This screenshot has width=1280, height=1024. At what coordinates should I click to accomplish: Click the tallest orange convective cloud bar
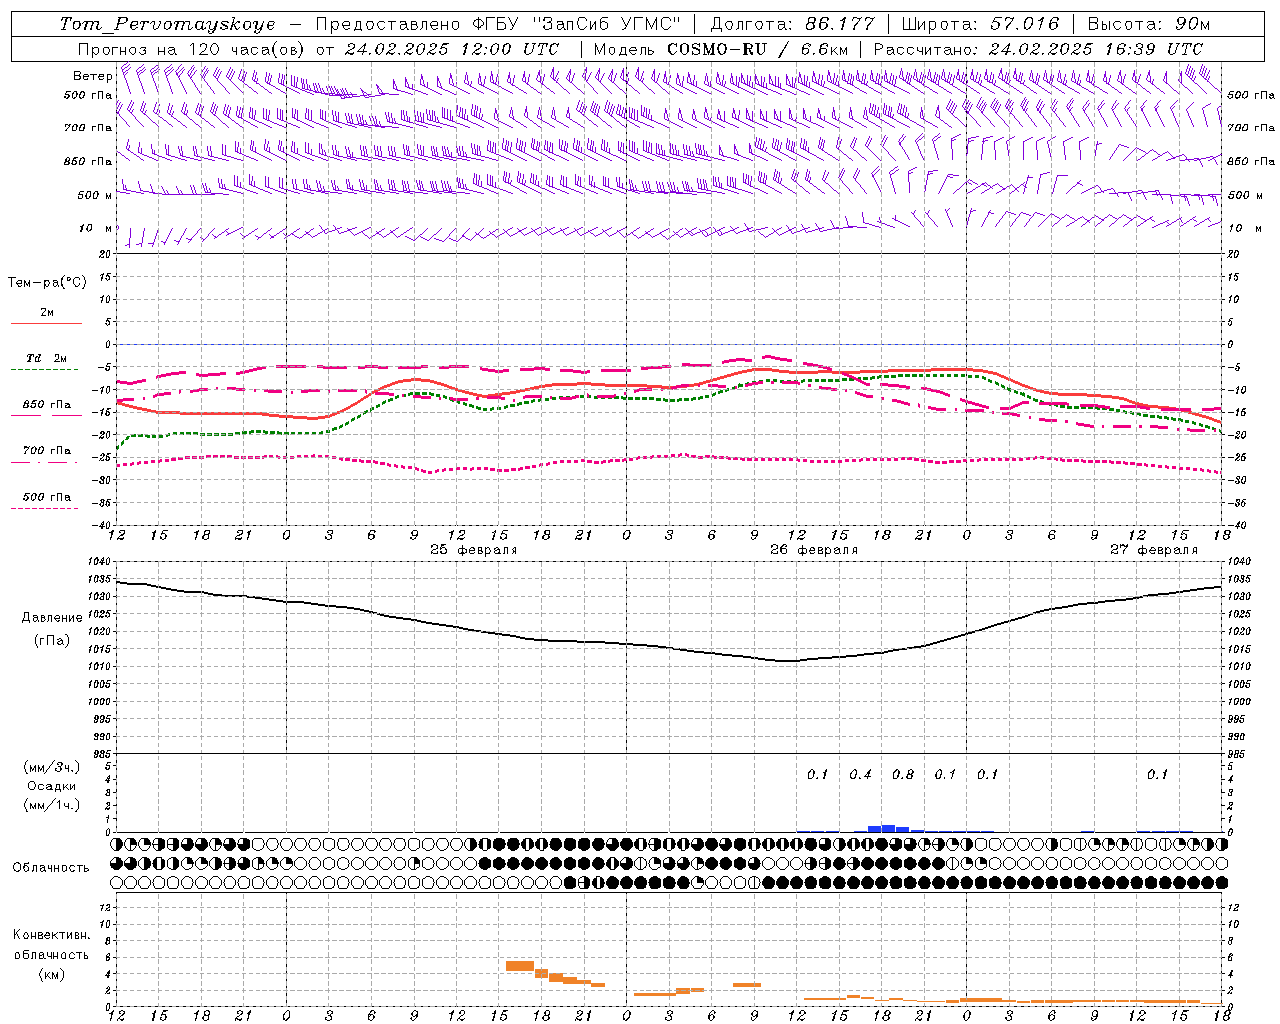pos(520,966)
